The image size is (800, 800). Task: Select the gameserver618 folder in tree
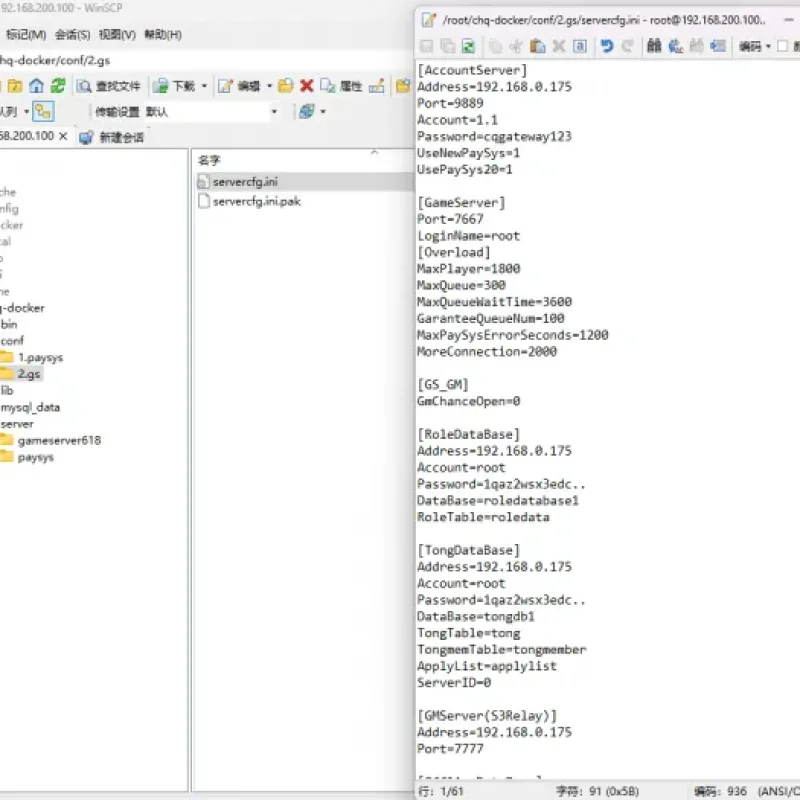tap(59, 440)
